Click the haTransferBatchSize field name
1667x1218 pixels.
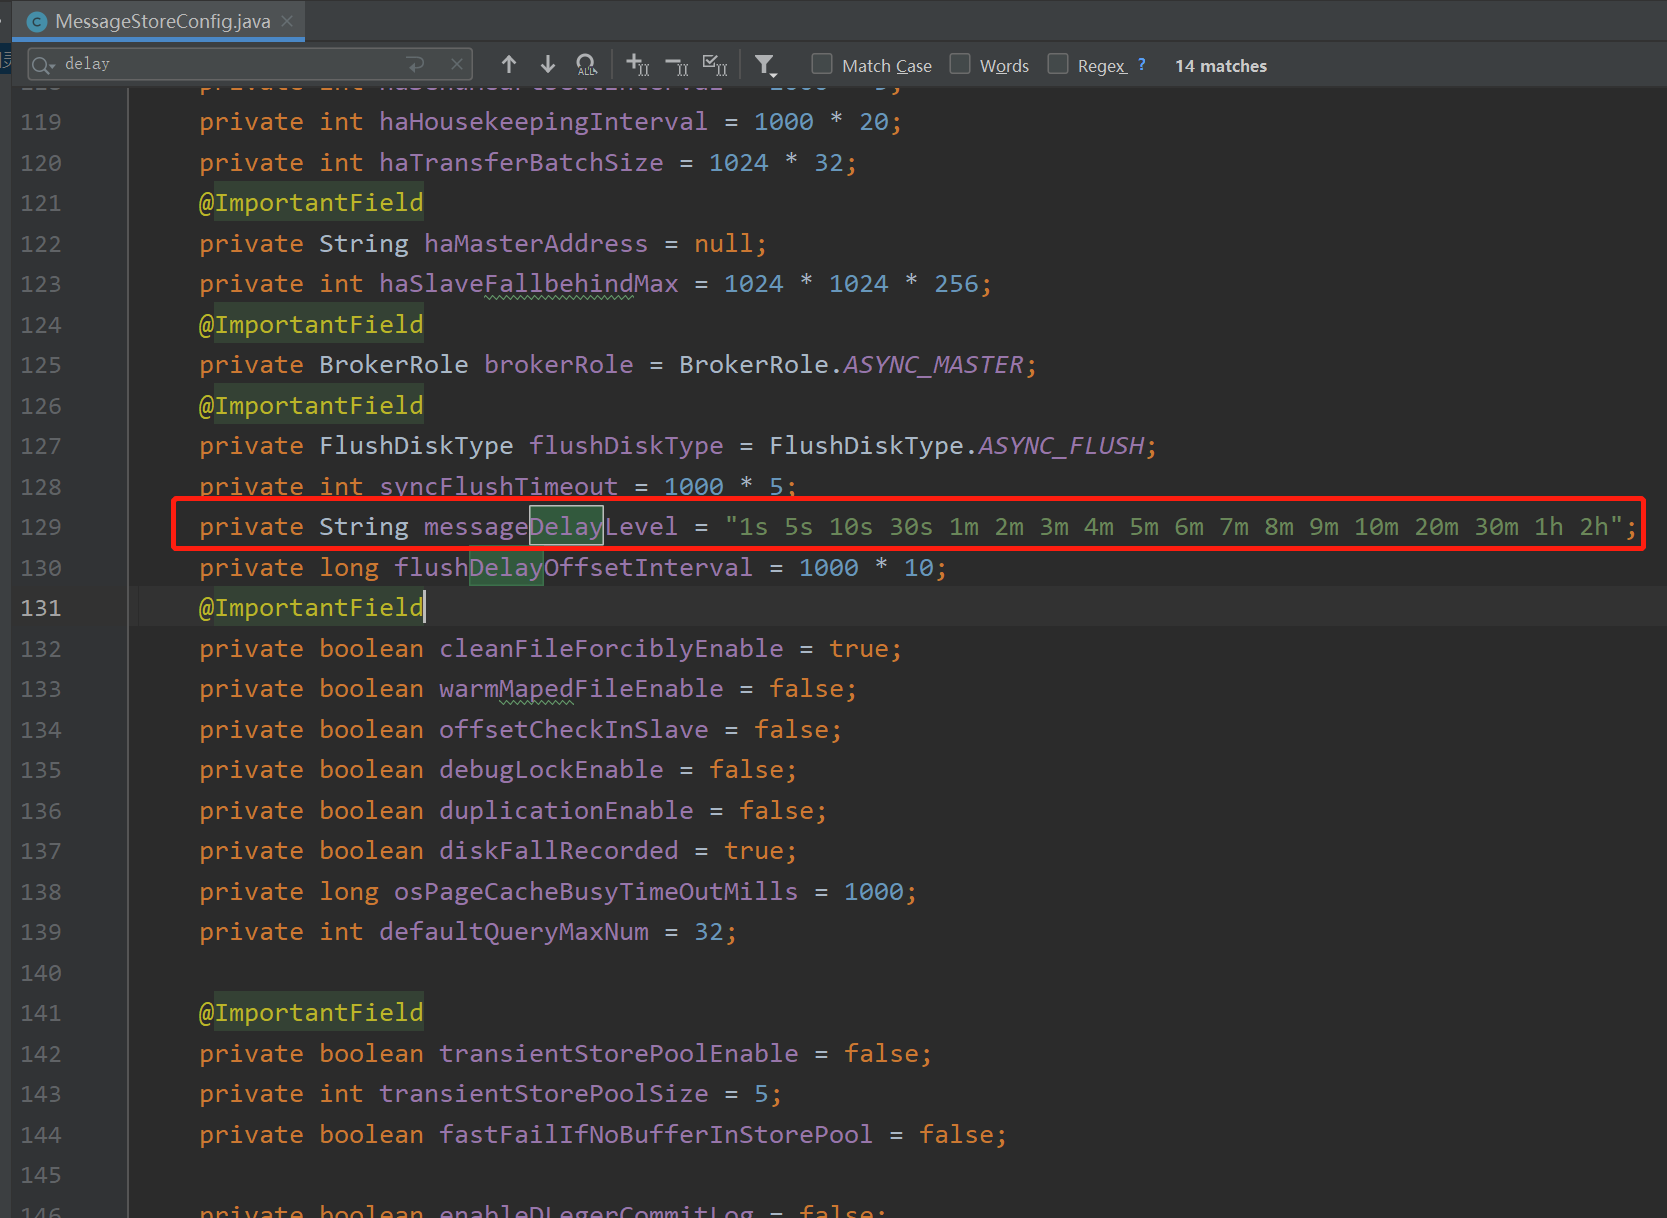tap(521, 163)
